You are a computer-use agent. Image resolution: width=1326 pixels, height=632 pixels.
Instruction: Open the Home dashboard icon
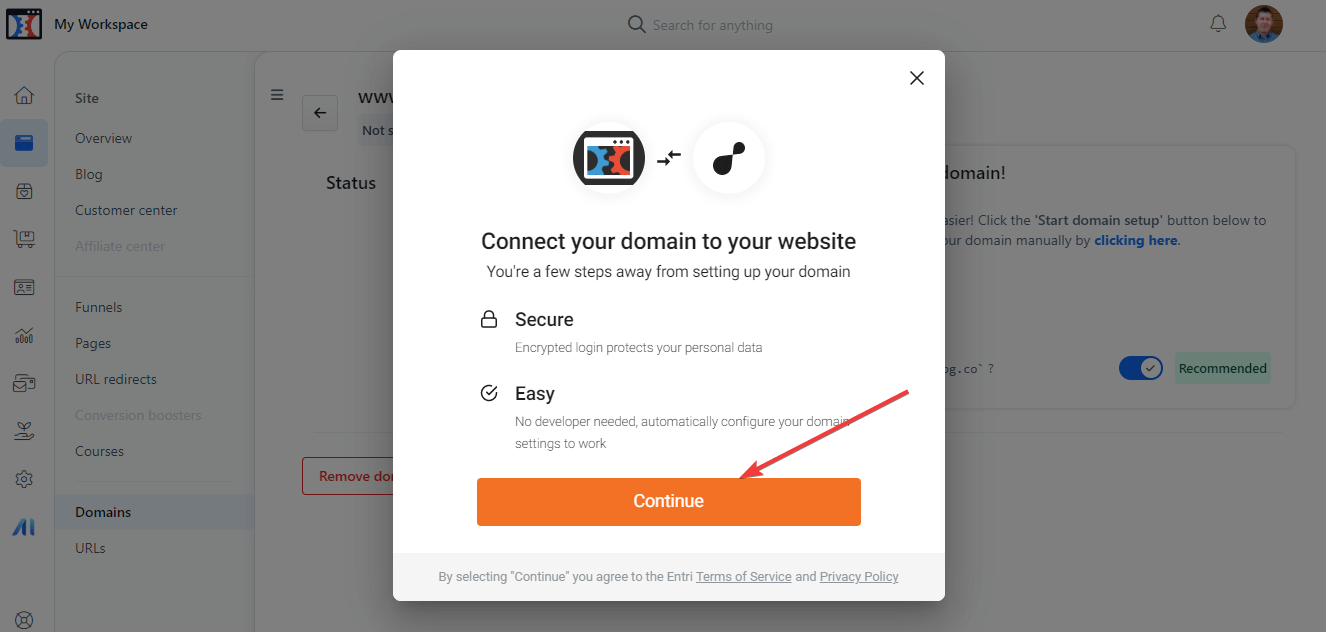pyautogui.click(x=24, y=94)
